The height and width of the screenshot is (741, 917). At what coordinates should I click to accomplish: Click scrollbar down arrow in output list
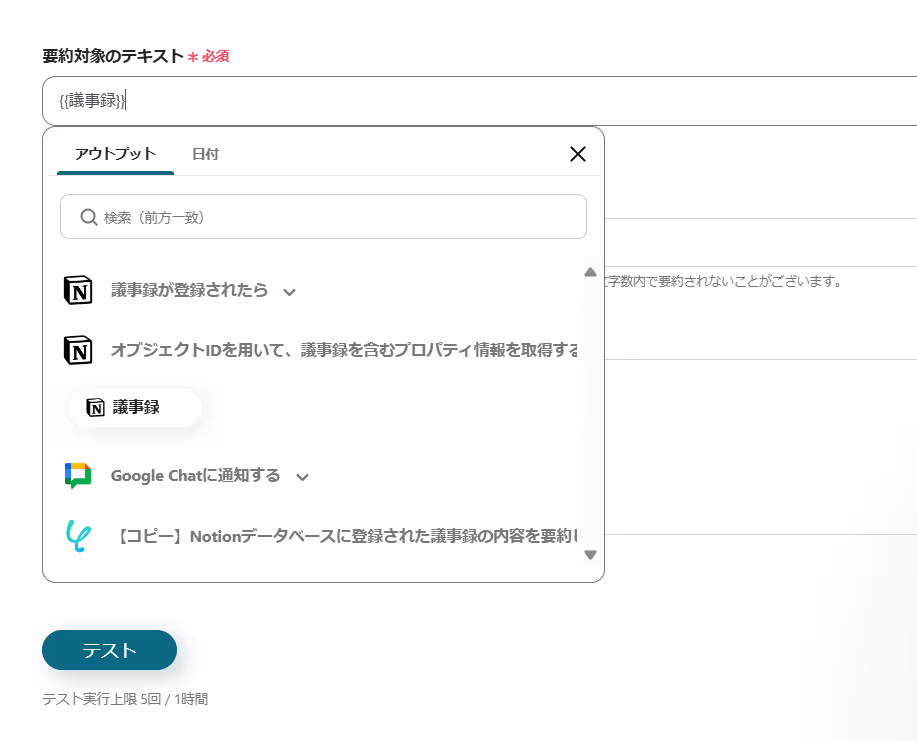click(591, 554)
